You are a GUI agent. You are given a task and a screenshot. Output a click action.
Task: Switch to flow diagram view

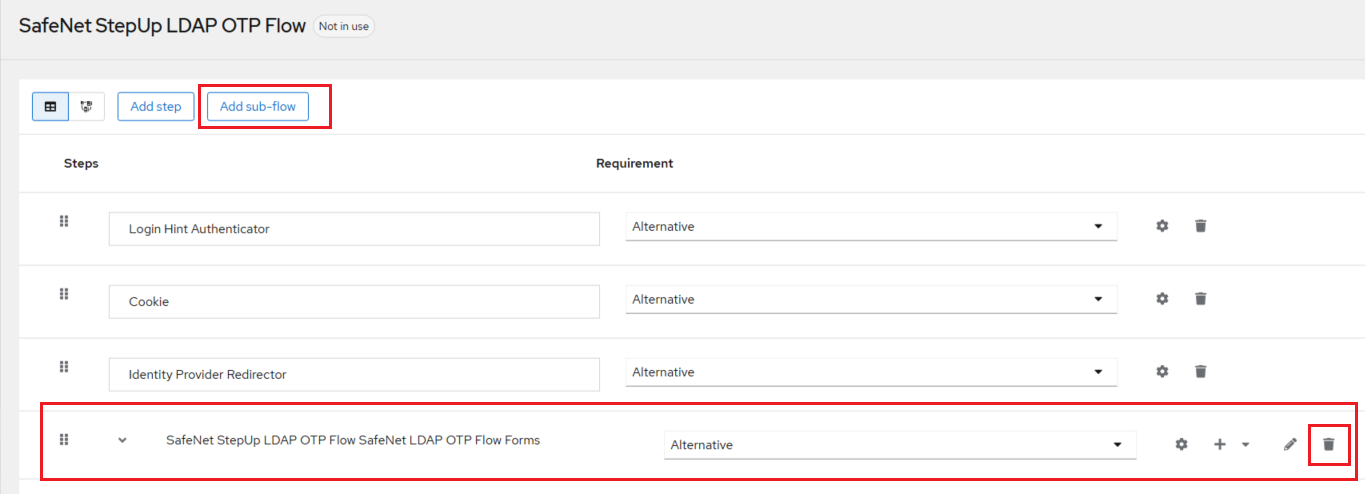tap(87, 107)
